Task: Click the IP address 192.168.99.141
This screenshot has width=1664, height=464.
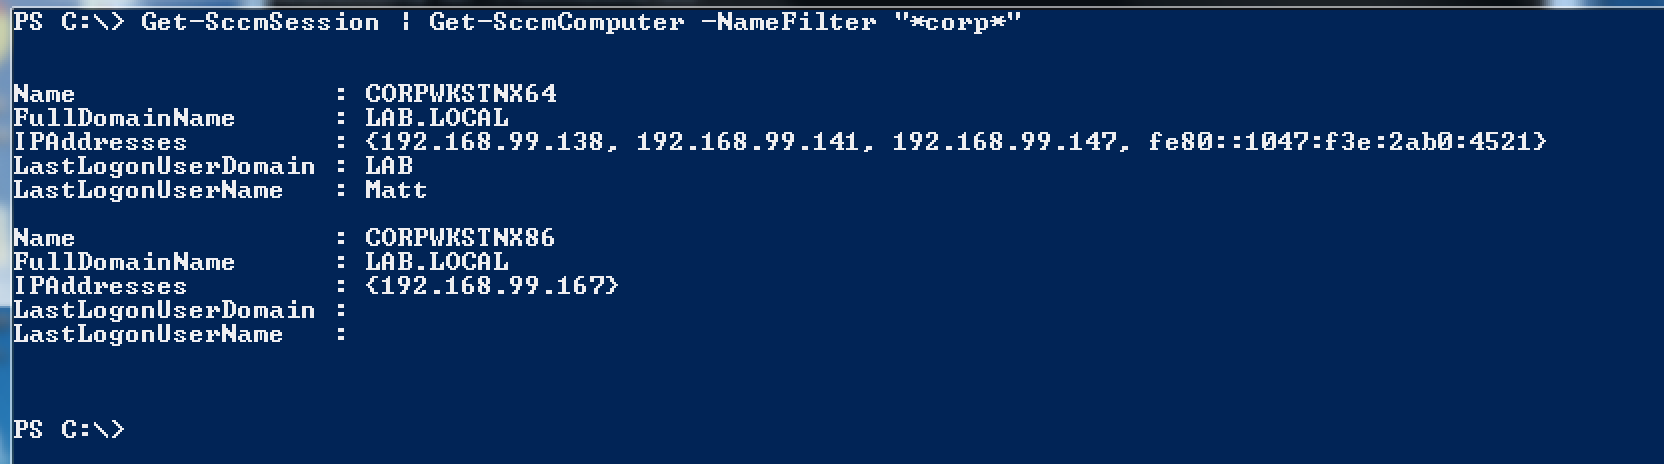Action: (747, 142)
